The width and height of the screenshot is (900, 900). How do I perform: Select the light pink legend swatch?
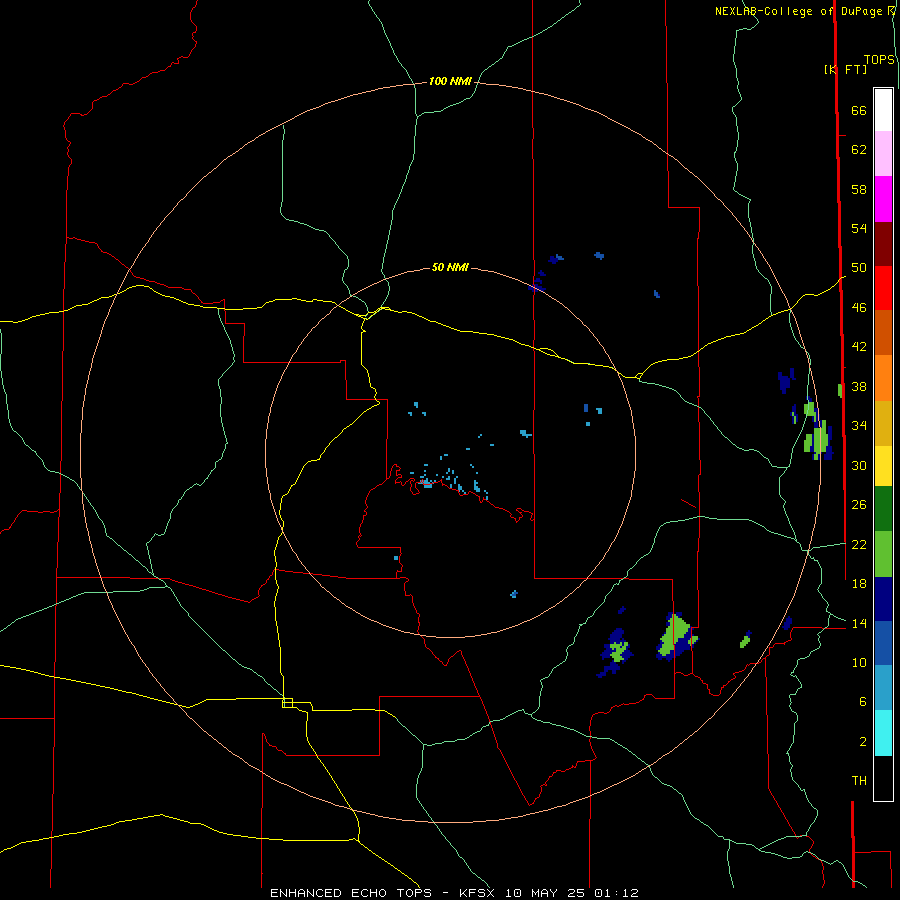[x=883, y=154]
